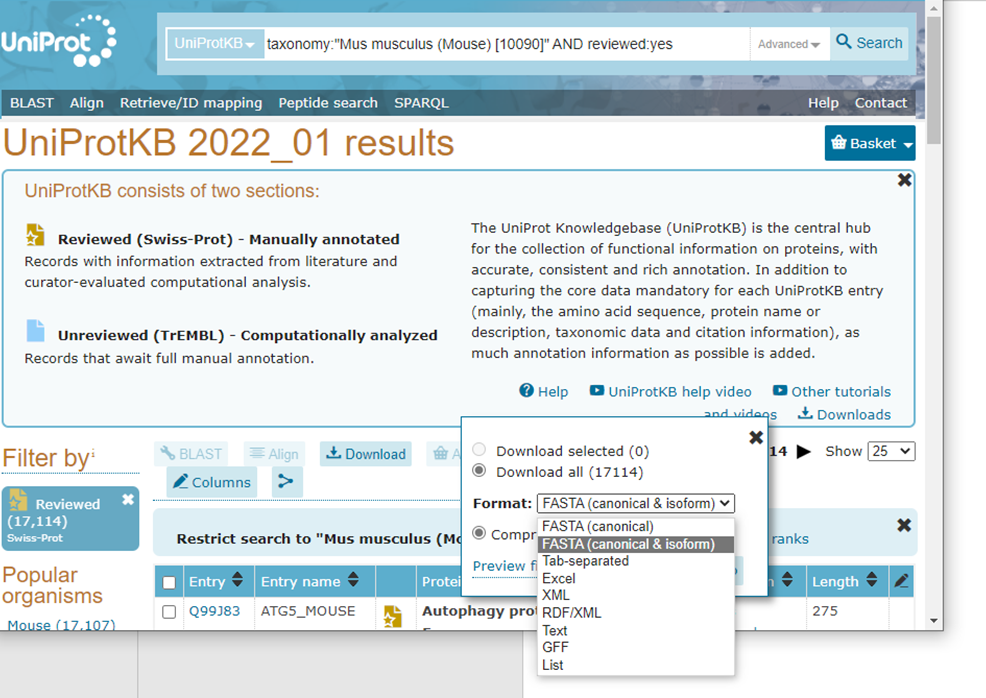Image resolution: width=986 pixels, height=698 pixels.
Task: Click the ATG5_MOUSE entry name cell
Action: point(308,611)
